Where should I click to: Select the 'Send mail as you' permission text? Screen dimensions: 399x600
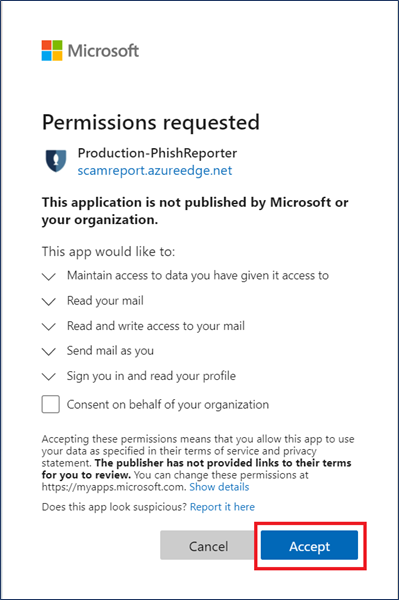pos(110,351)
